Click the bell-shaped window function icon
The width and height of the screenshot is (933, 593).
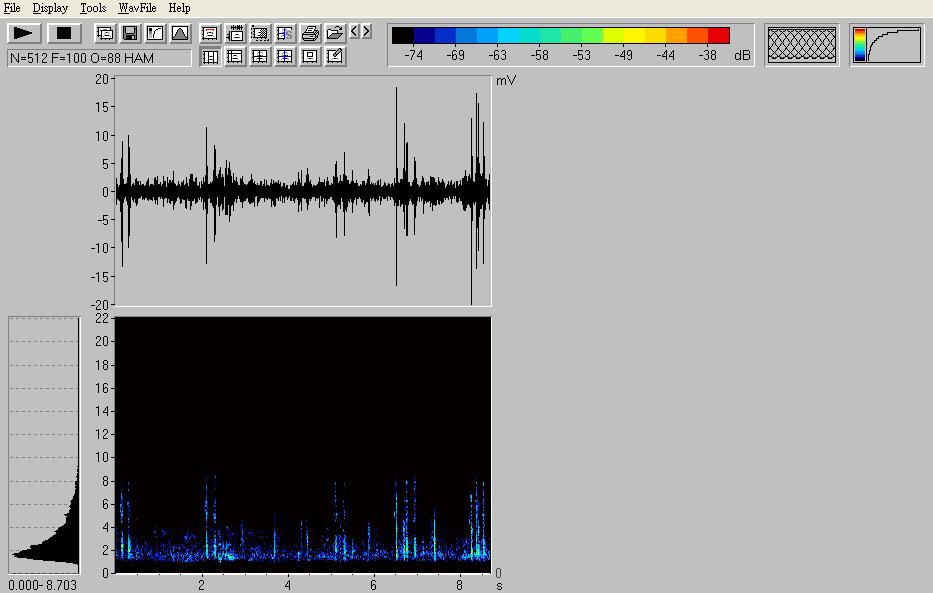point(180,33)
